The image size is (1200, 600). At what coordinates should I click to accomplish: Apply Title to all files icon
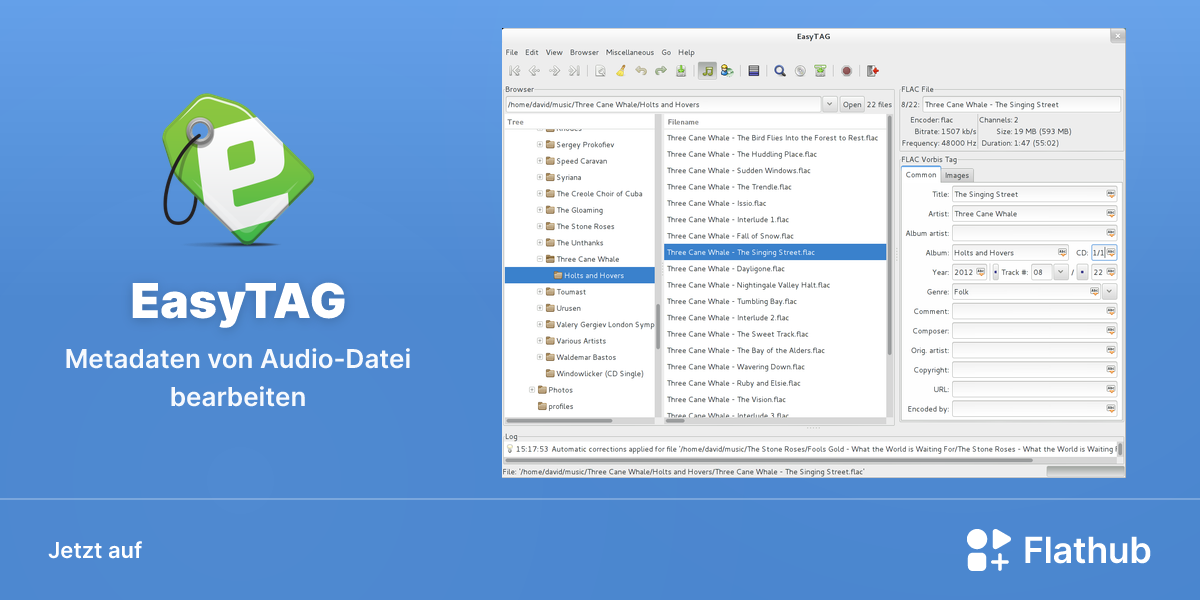pyautogui.click(x=1110, y=194)
